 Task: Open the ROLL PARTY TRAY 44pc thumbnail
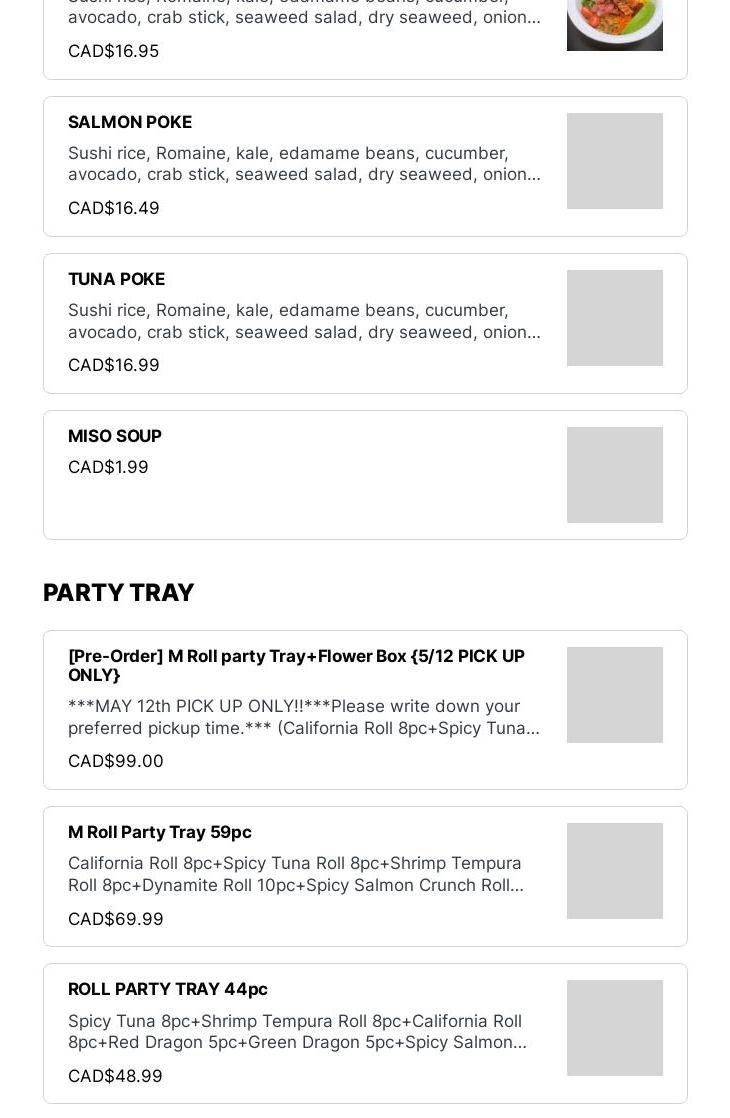click(614, 1028)
